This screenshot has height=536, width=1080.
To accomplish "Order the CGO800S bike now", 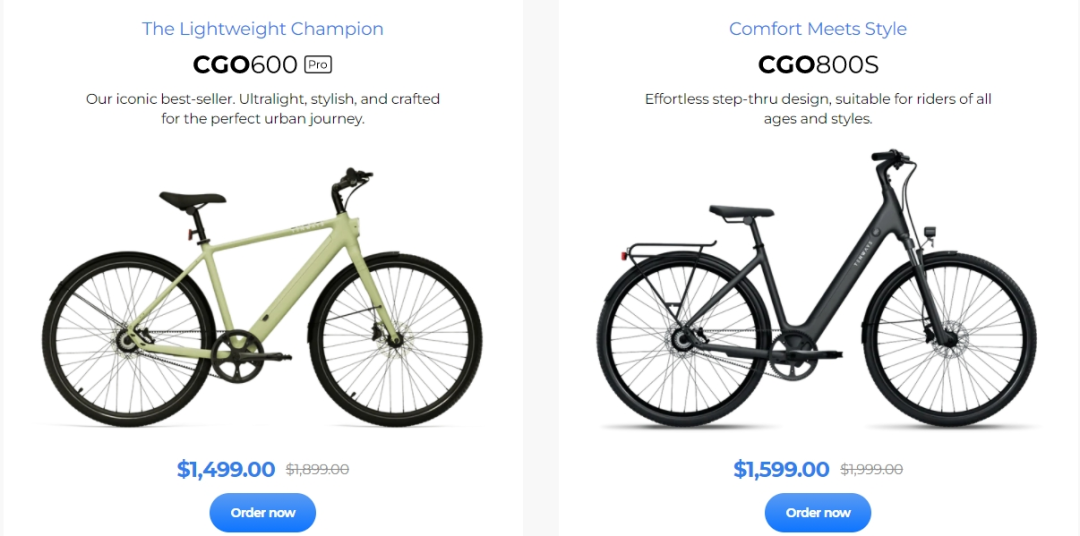I will [x=818, y=513].
